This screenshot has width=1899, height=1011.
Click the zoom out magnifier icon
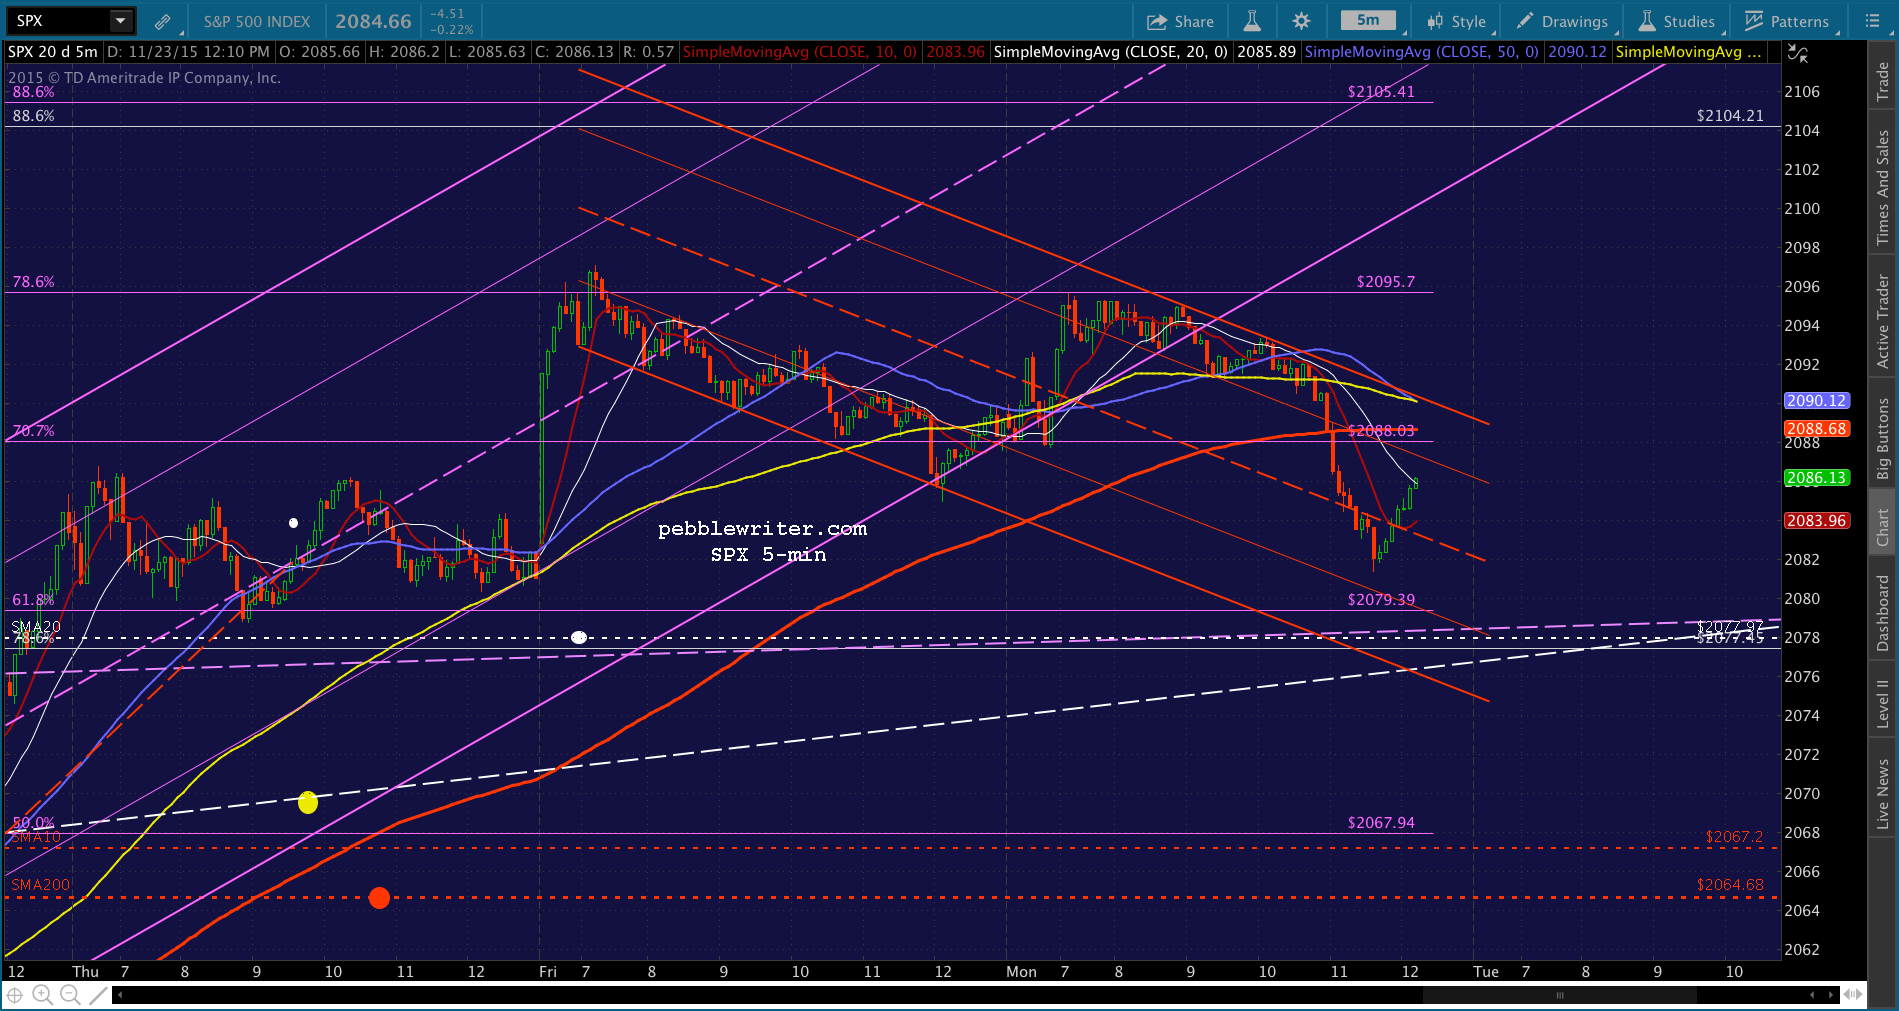click(70, 995)
